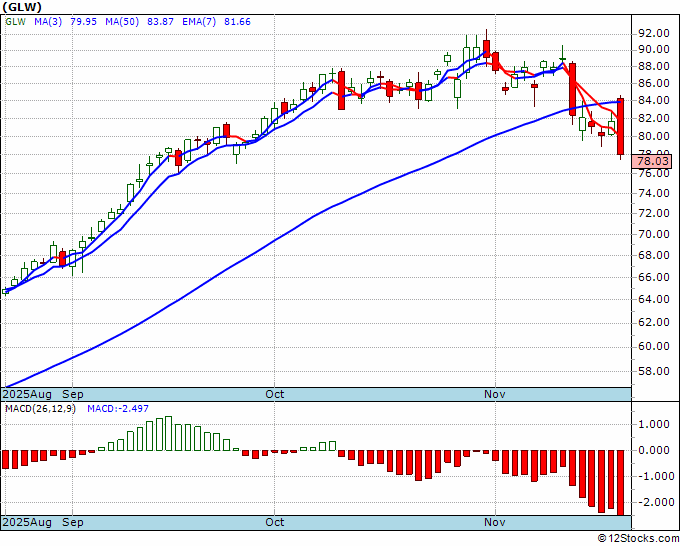Click the -1.000 MACD axis label
This screenshot has width=680, height=546.
[654, 477]
